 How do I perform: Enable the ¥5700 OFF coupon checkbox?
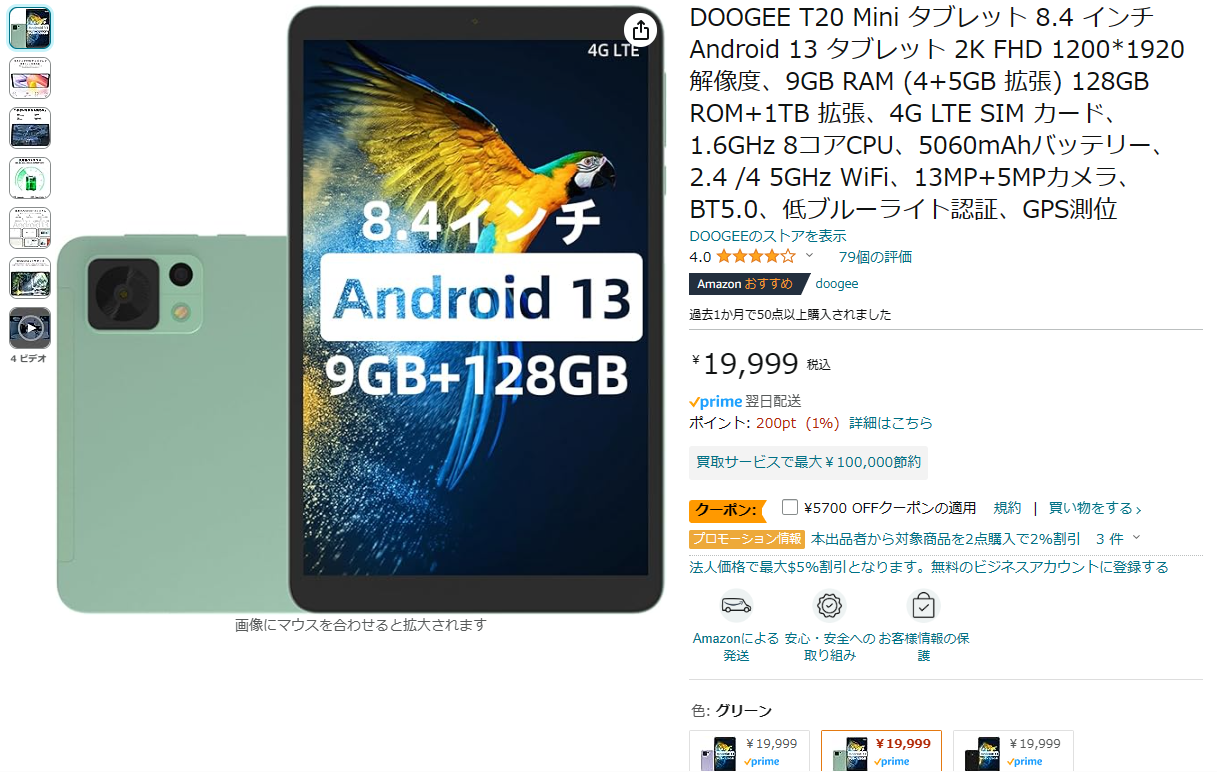[x=790, y=507]
